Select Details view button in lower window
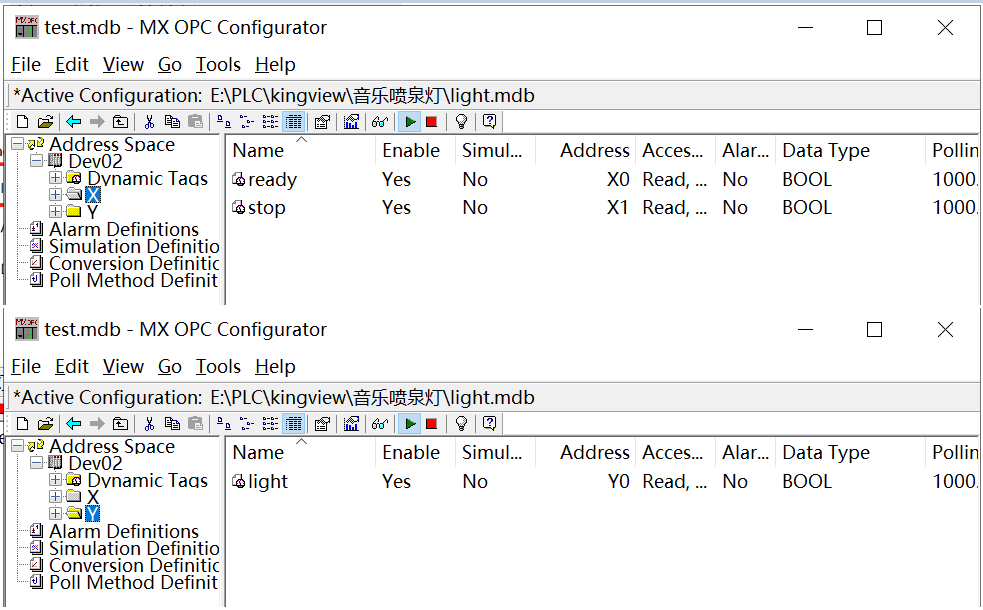The image size is (983, 610). 293,424
